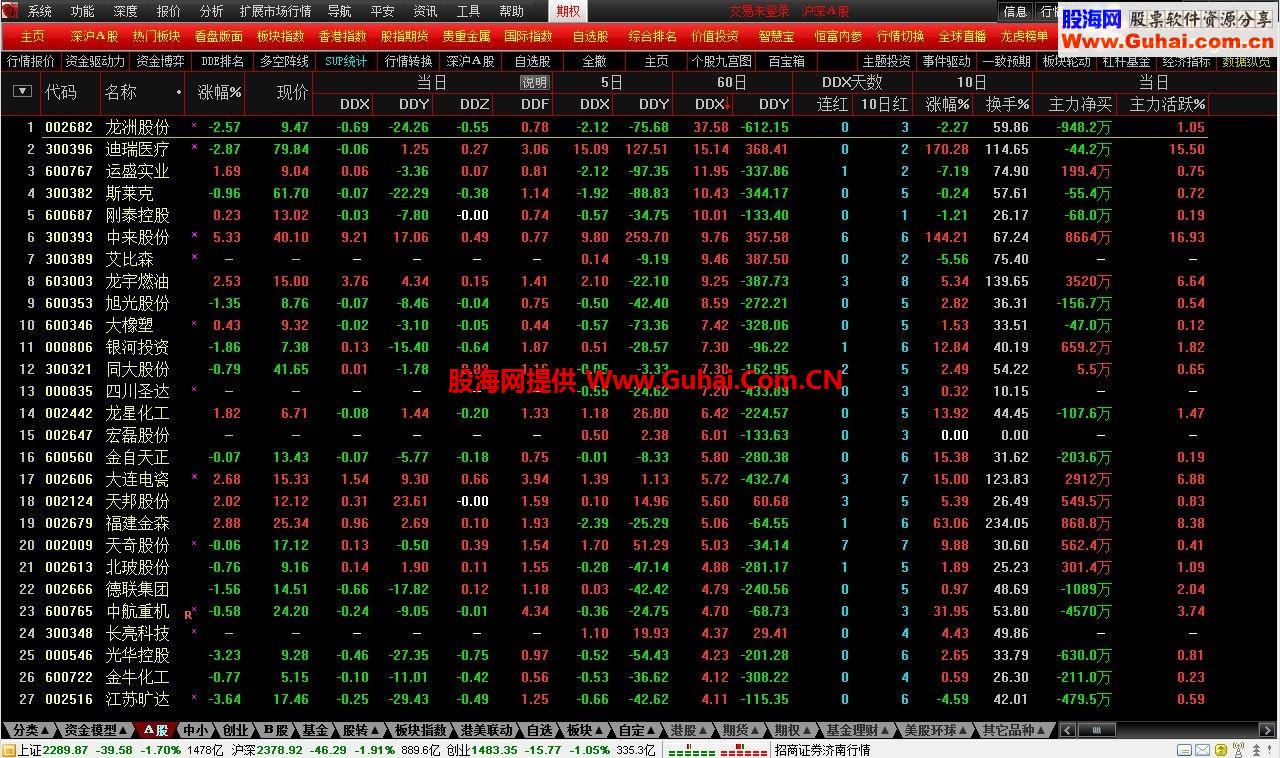Sort by the 连红 column header

832,104
